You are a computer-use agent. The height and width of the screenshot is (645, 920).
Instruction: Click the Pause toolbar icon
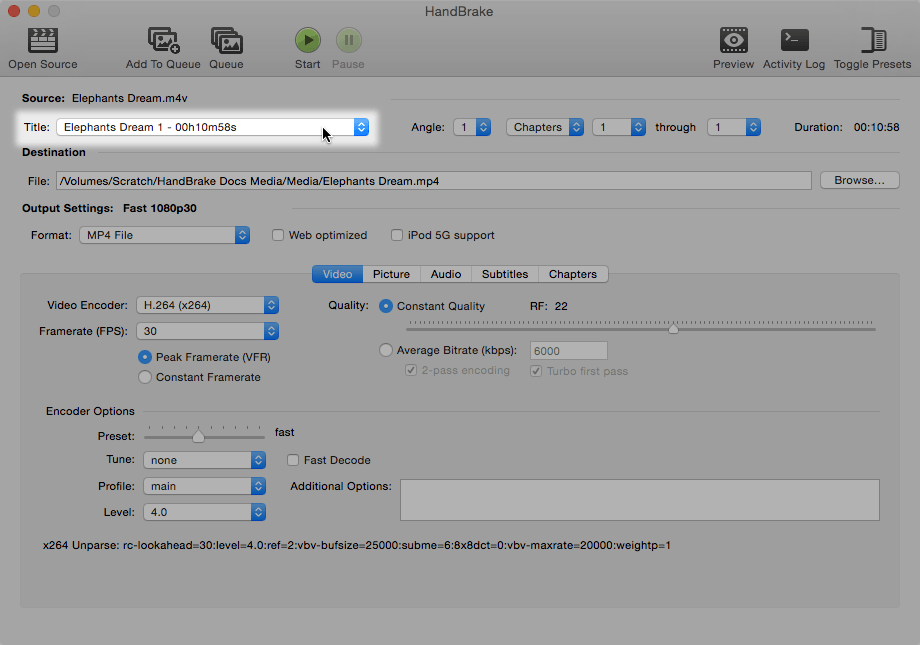348,41
